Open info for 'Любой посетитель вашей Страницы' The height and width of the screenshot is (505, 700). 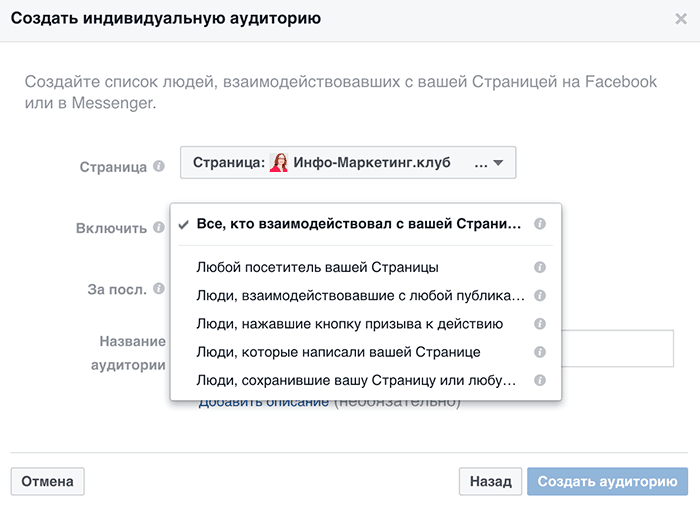pyautogui.click(x=540, y=267)
